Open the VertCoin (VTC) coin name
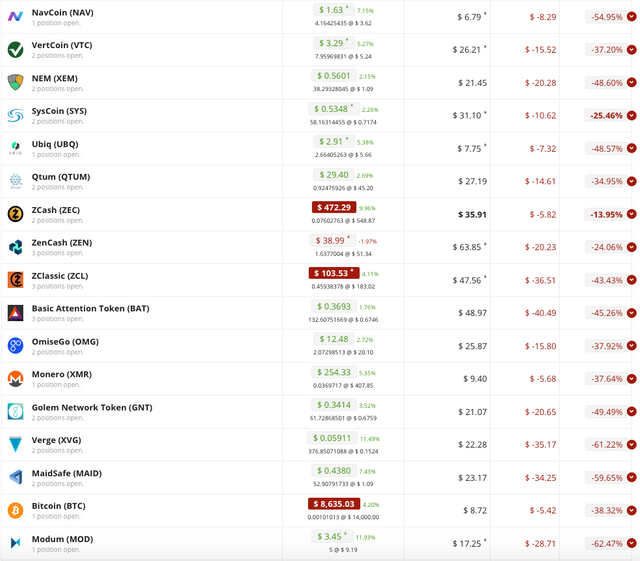The image size is (640, 561). pyautogui.click(x=62, y=45)
